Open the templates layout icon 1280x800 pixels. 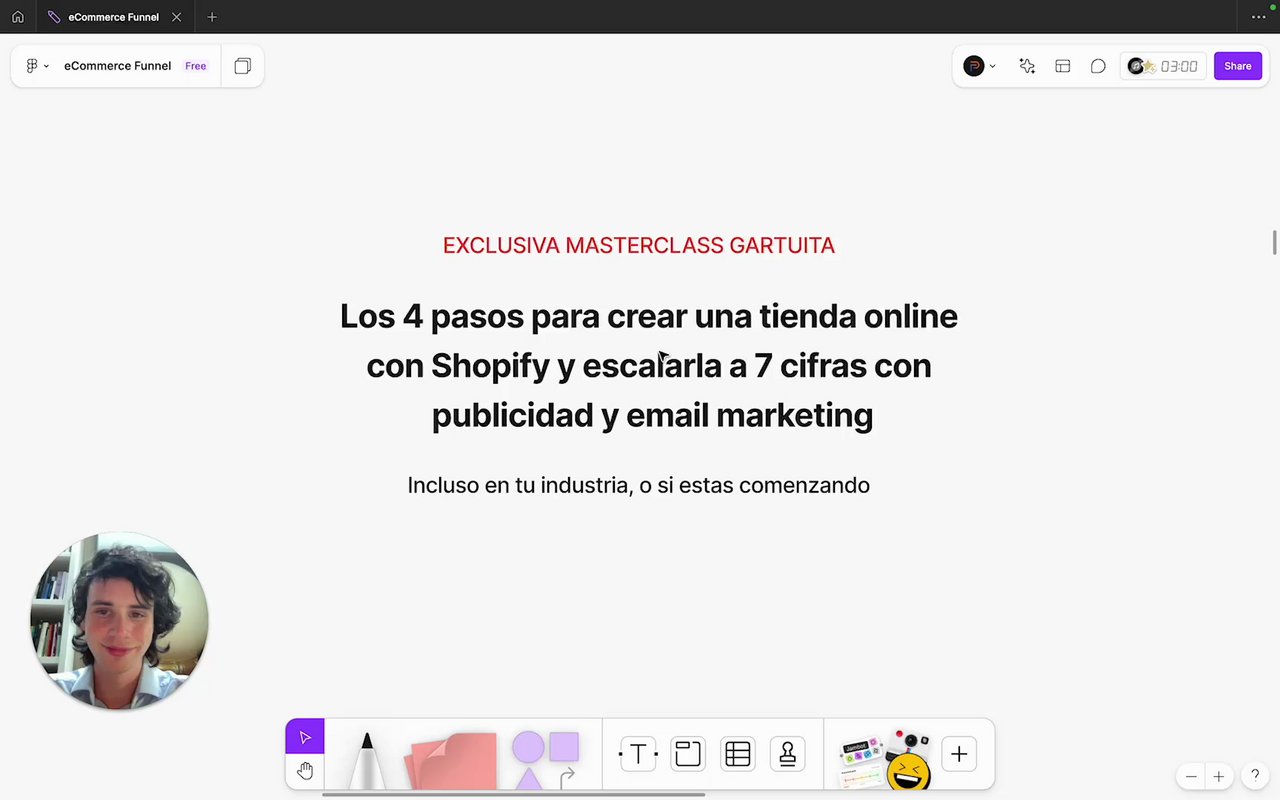(x=1063, y=66)
